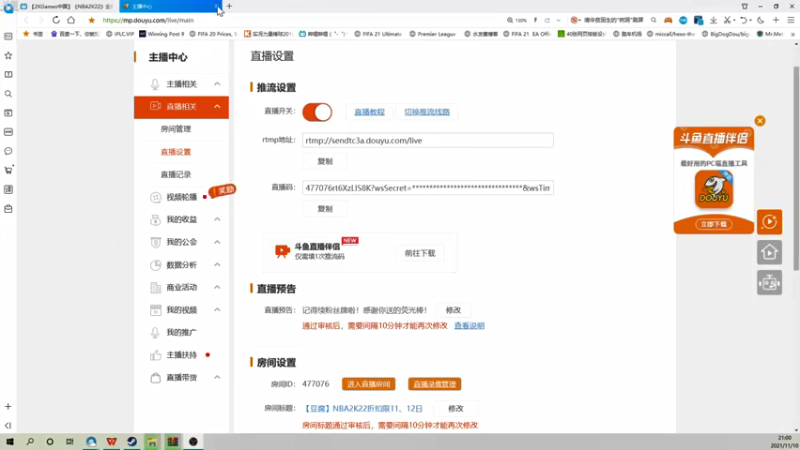Click the 斗鱼直播伴侣 video camera icon

(282, 251)
